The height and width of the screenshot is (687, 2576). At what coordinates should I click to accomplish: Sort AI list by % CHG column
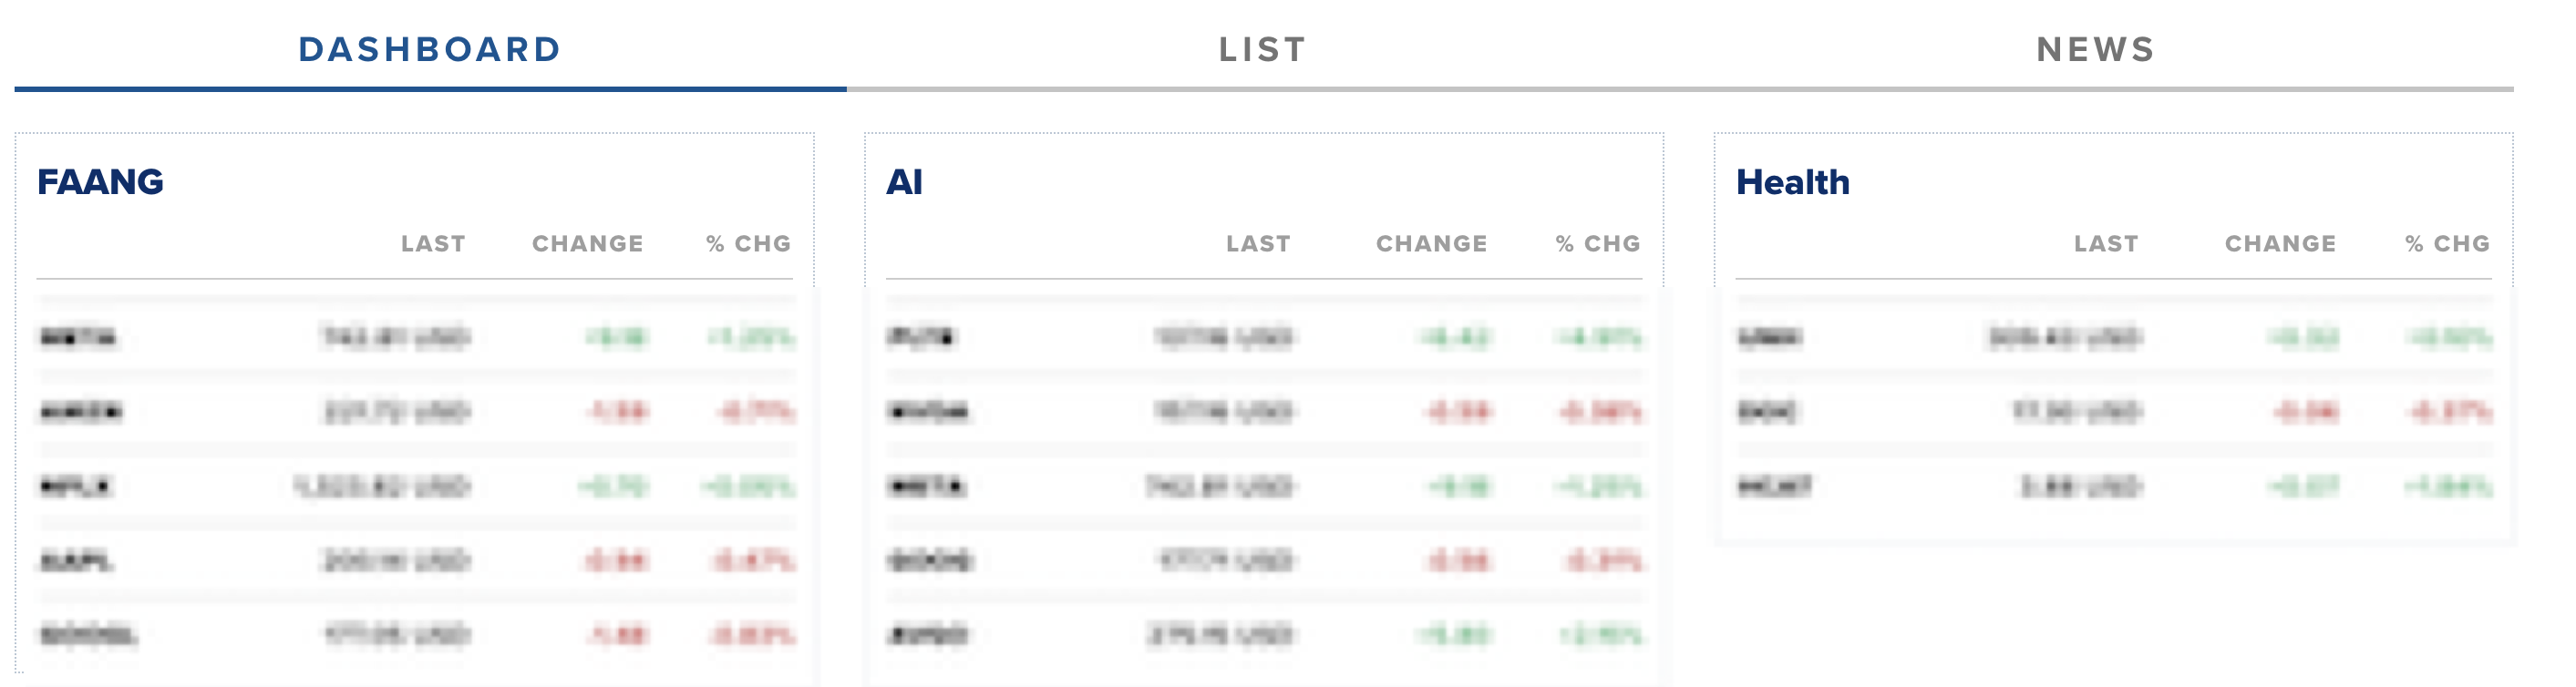(x=1598, y=244)
